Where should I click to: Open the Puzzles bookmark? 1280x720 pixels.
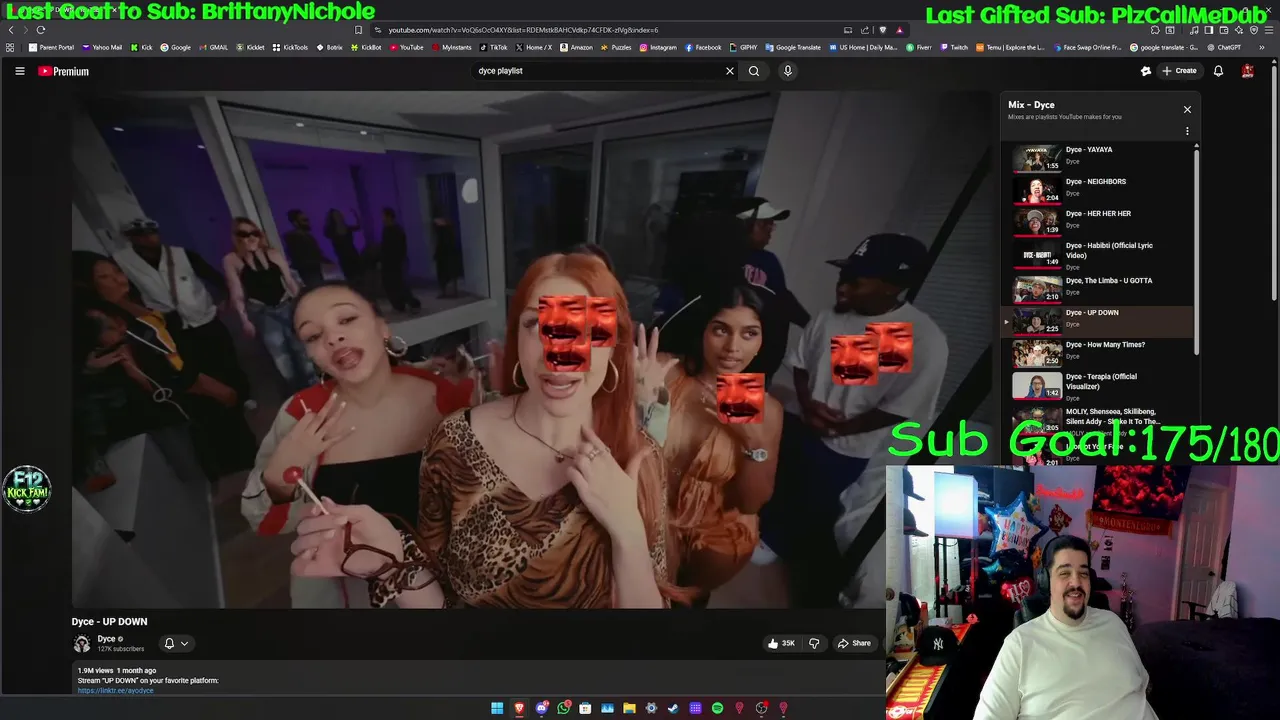[616, 47]
